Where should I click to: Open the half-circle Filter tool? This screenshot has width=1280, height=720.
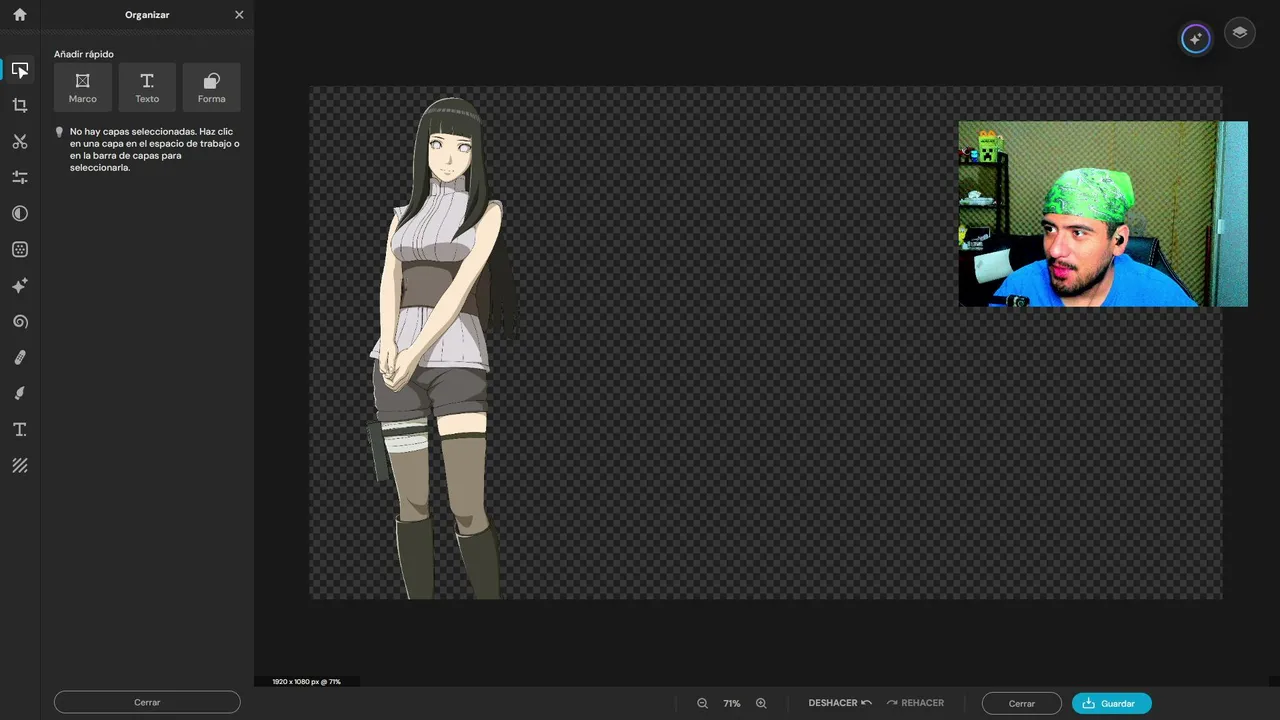[20, 213]
